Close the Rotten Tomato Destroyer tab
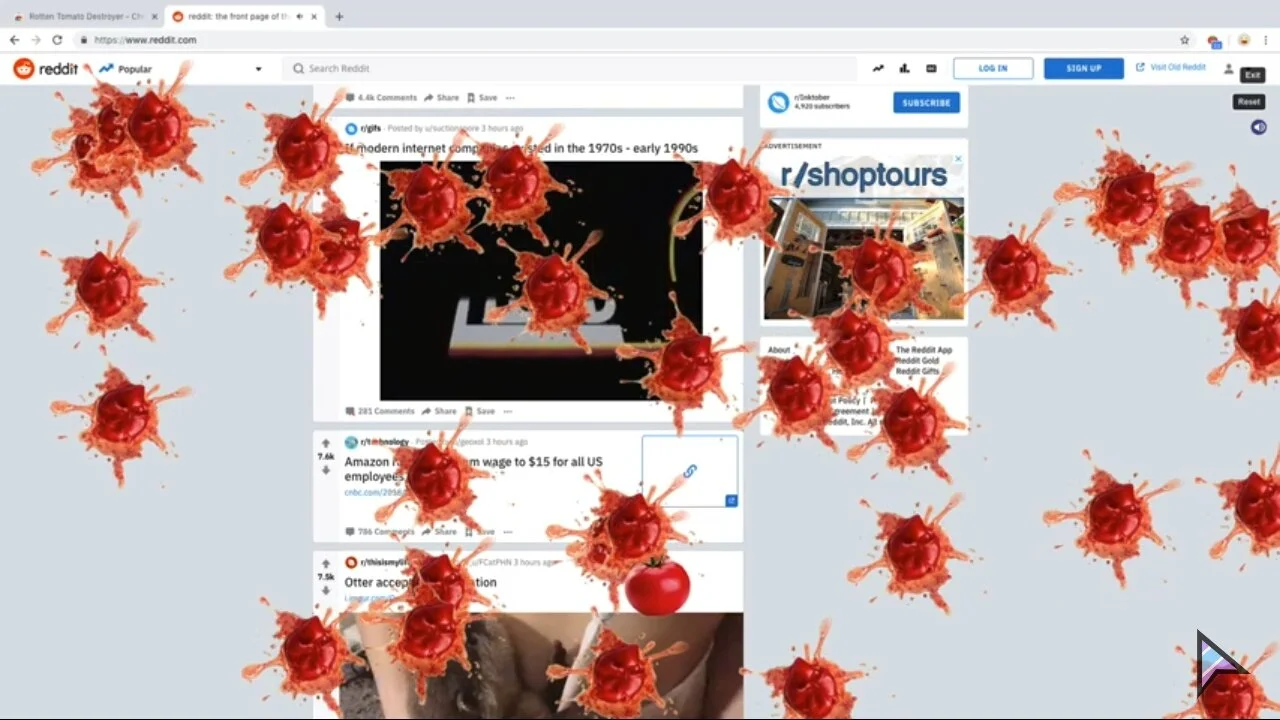The width and height of the screenshot is (1280, 720). pos(154,16)
